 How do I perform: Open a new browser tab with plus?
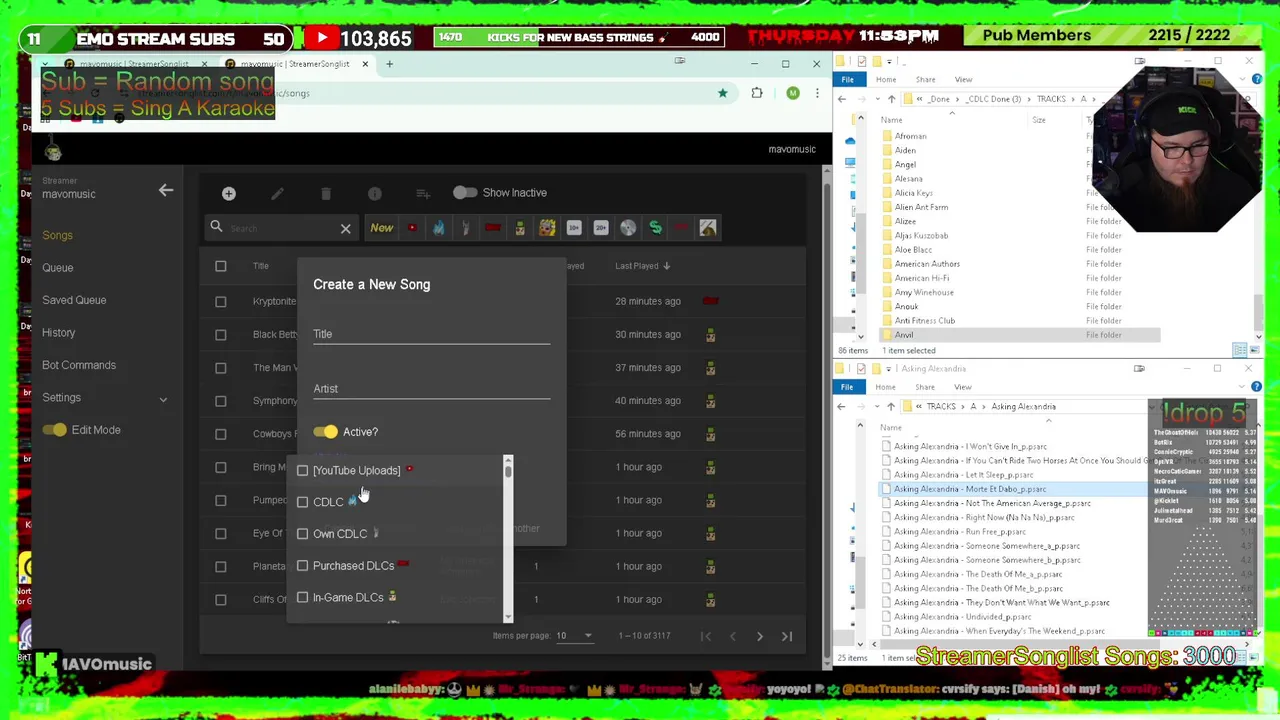[390, 64]
